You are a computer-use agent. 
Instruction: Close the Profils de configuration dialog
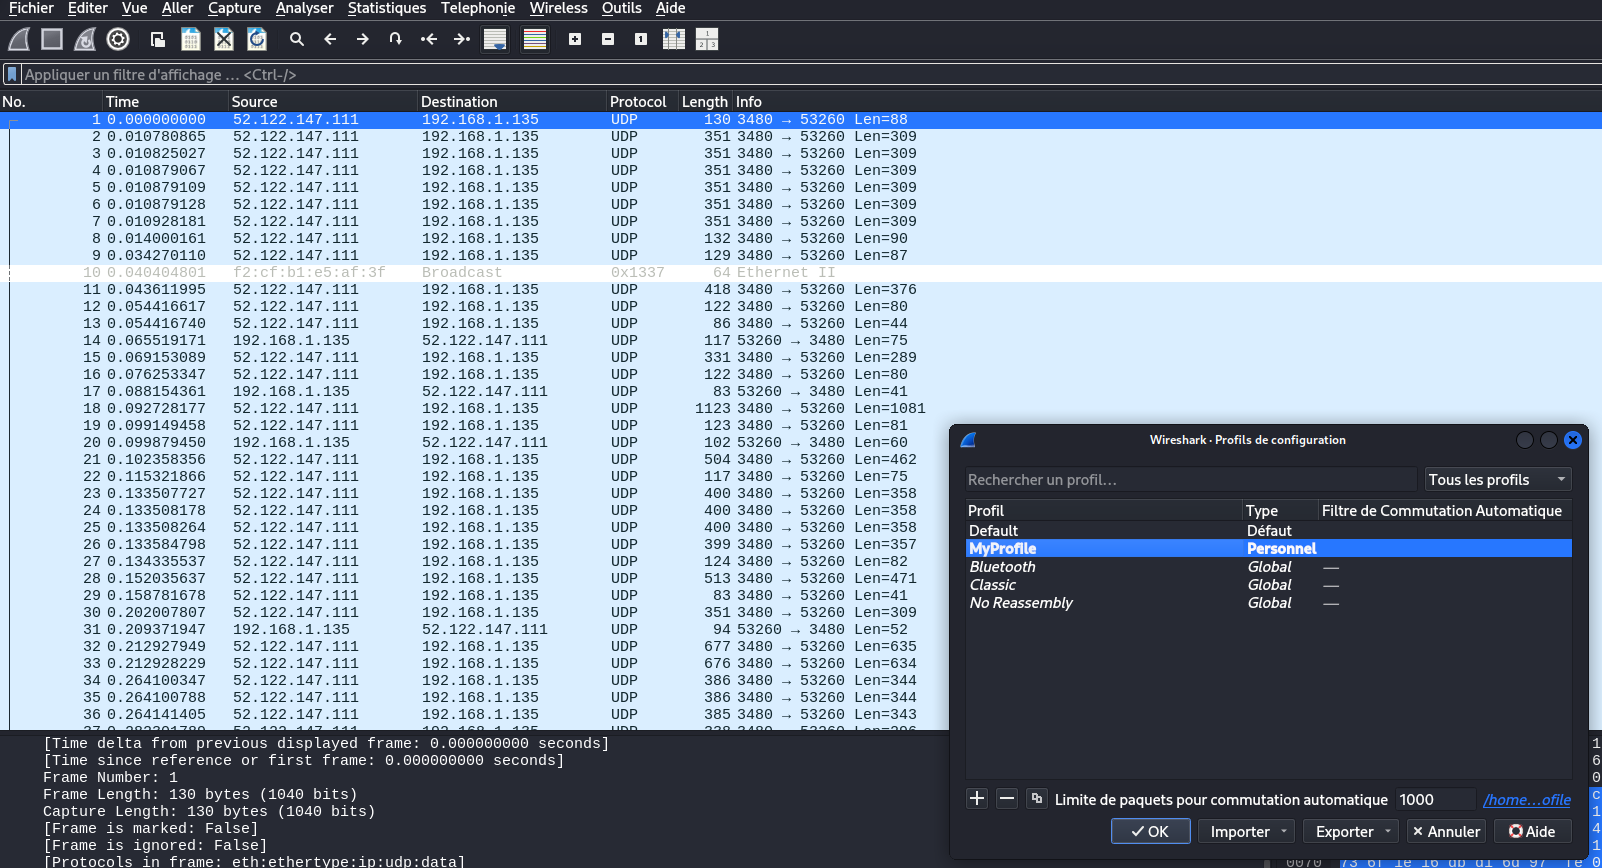coord(1573,440)
